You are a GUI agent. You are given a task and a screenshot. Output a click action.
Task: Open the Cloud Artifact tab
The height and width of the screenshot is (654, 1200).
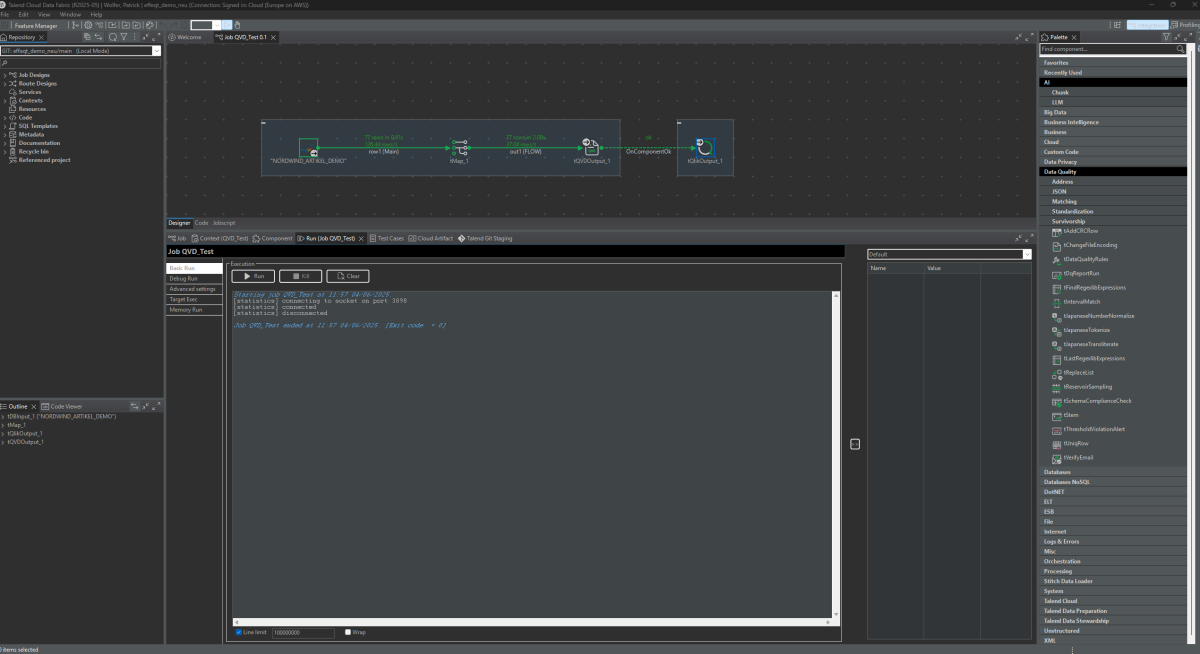[x=431, y=238]
